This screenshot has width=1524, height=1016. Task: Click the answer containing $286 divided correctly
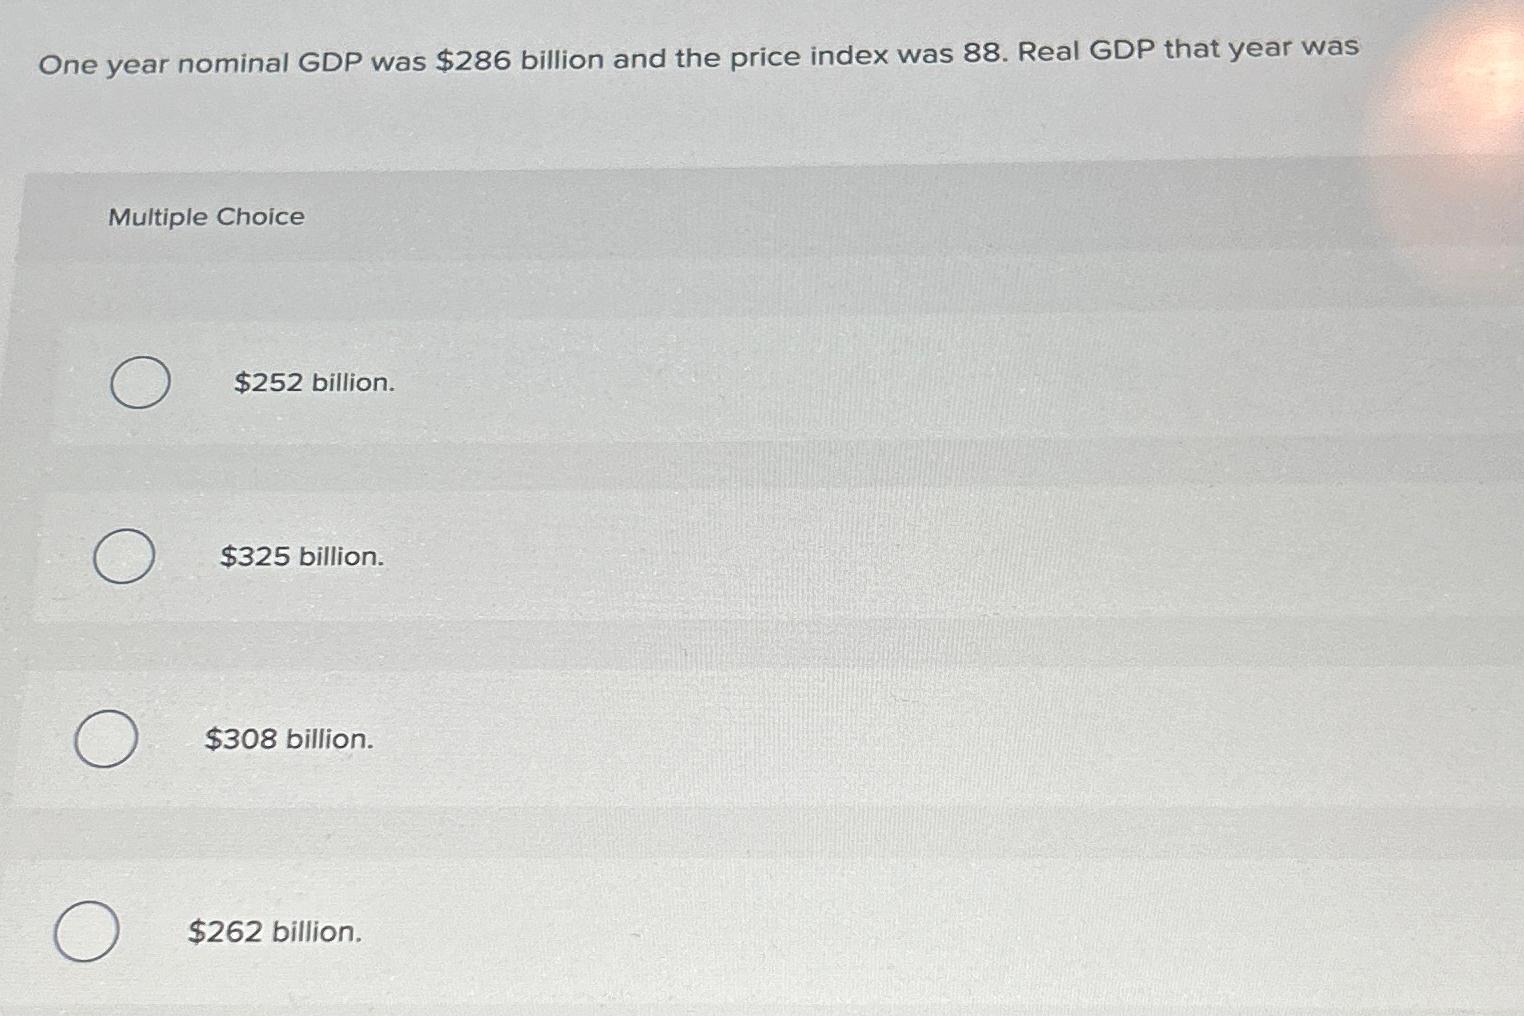[x=302, y=558]
